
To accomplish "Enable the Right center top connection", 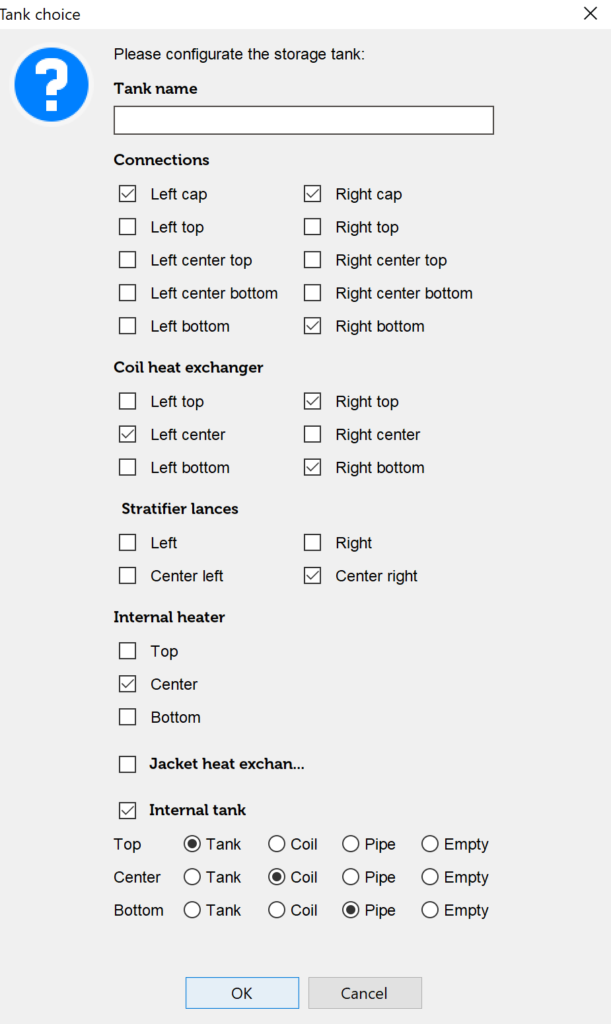I will coord(313,260).
